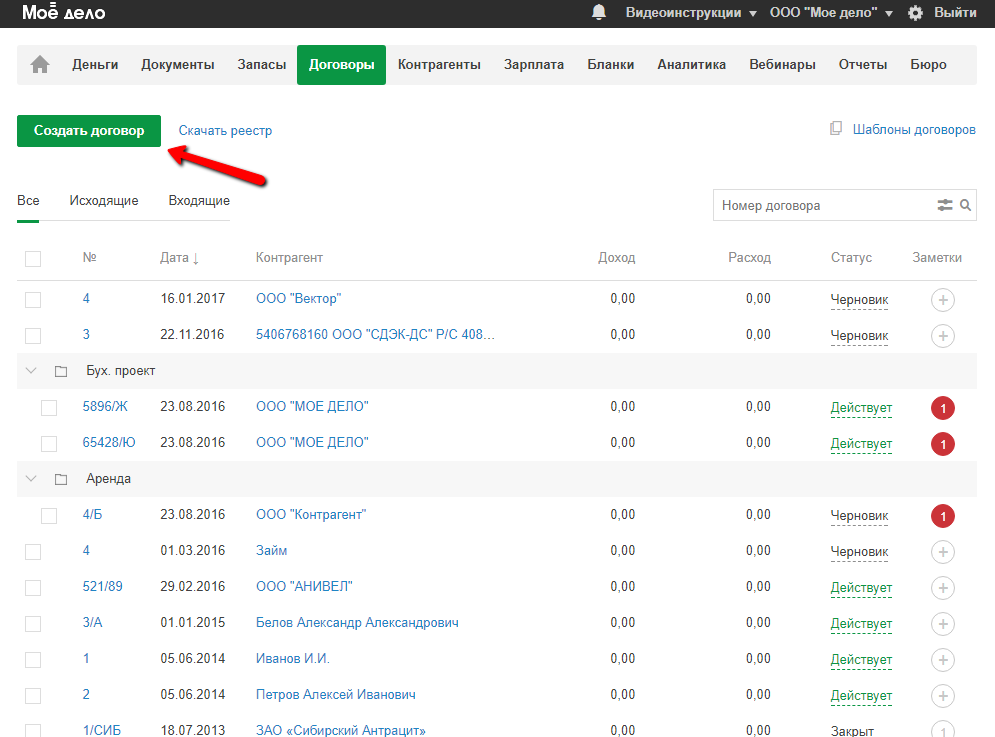This screenshot has width=995, height=737.
Task: Open red note badge for contract 4/Б
Action: coord(942,515)
